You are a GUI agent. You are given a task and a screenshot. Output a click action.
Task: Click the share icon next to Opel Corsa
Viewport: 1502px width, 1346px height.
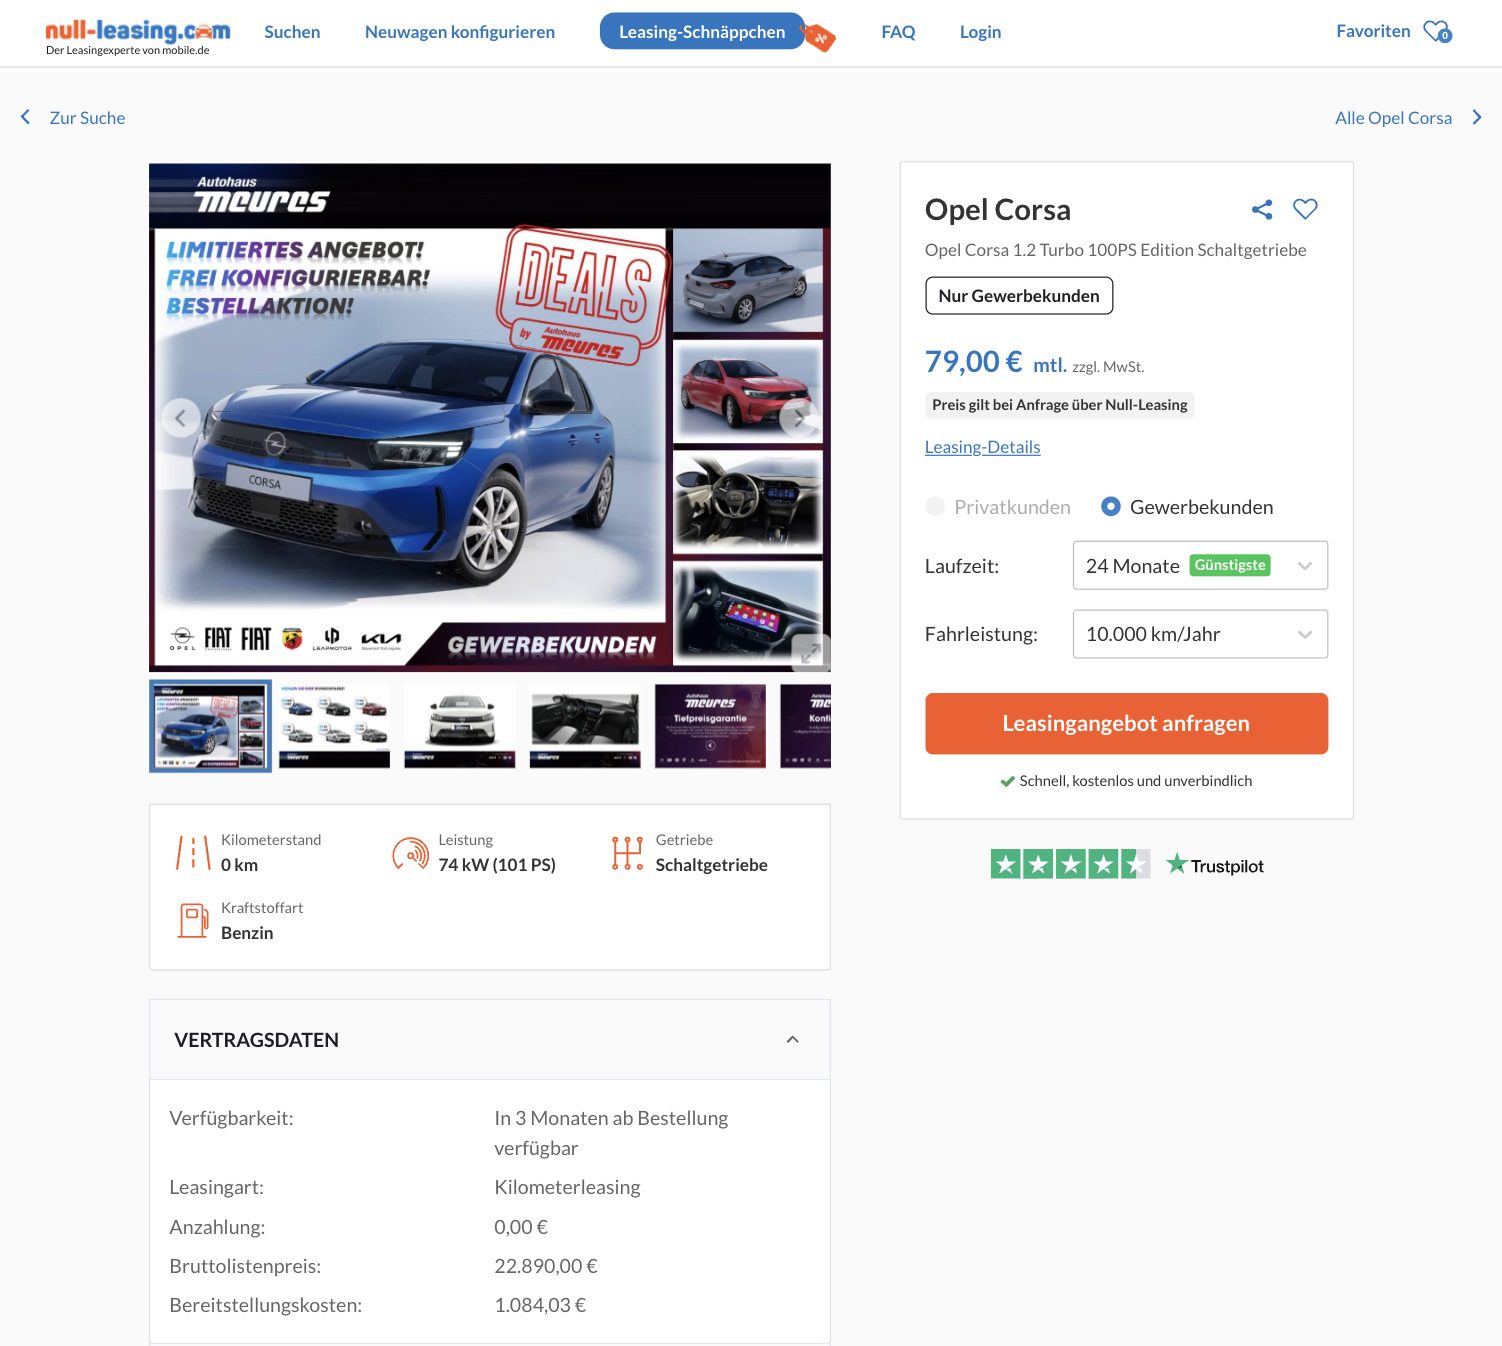[1262, 209]
